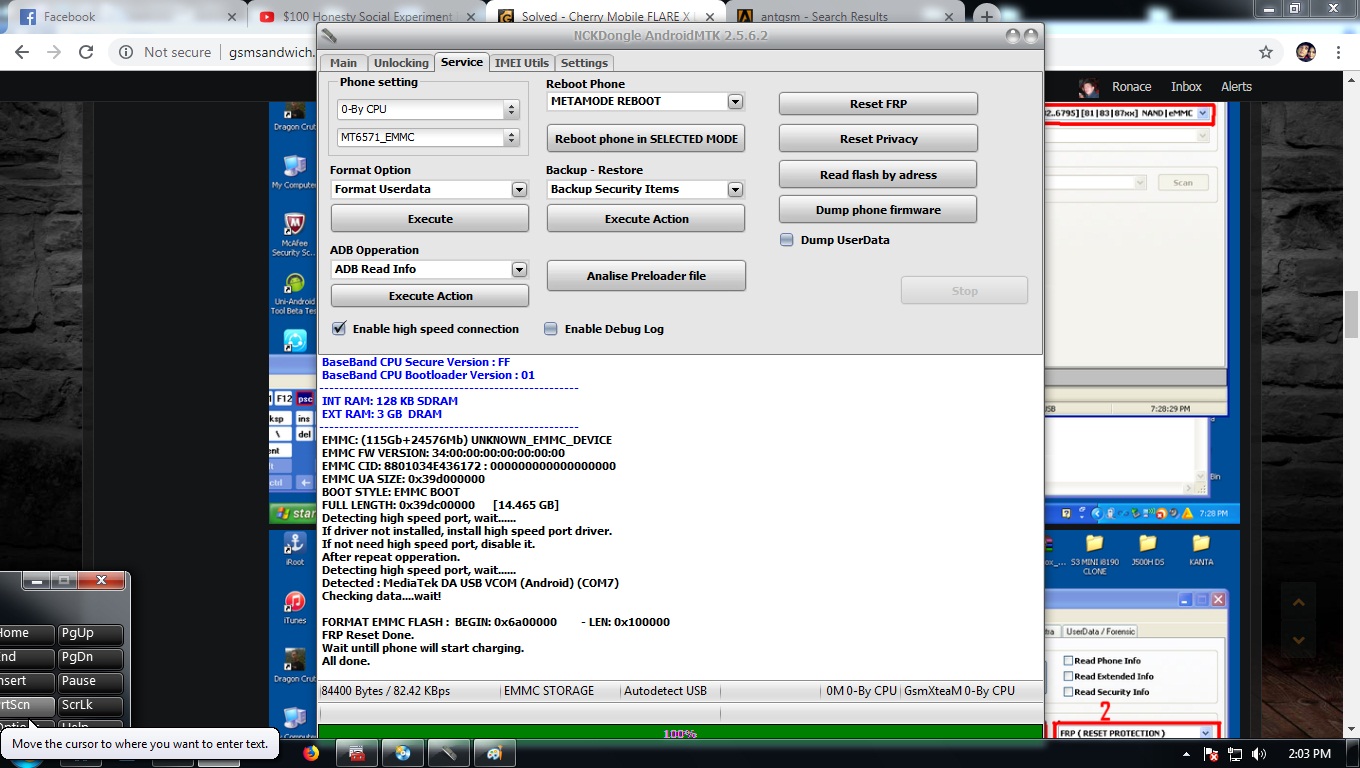Expand the Format Userdata dropdown
Viewport: 1360px width, 768px height.
coord(519,189)
